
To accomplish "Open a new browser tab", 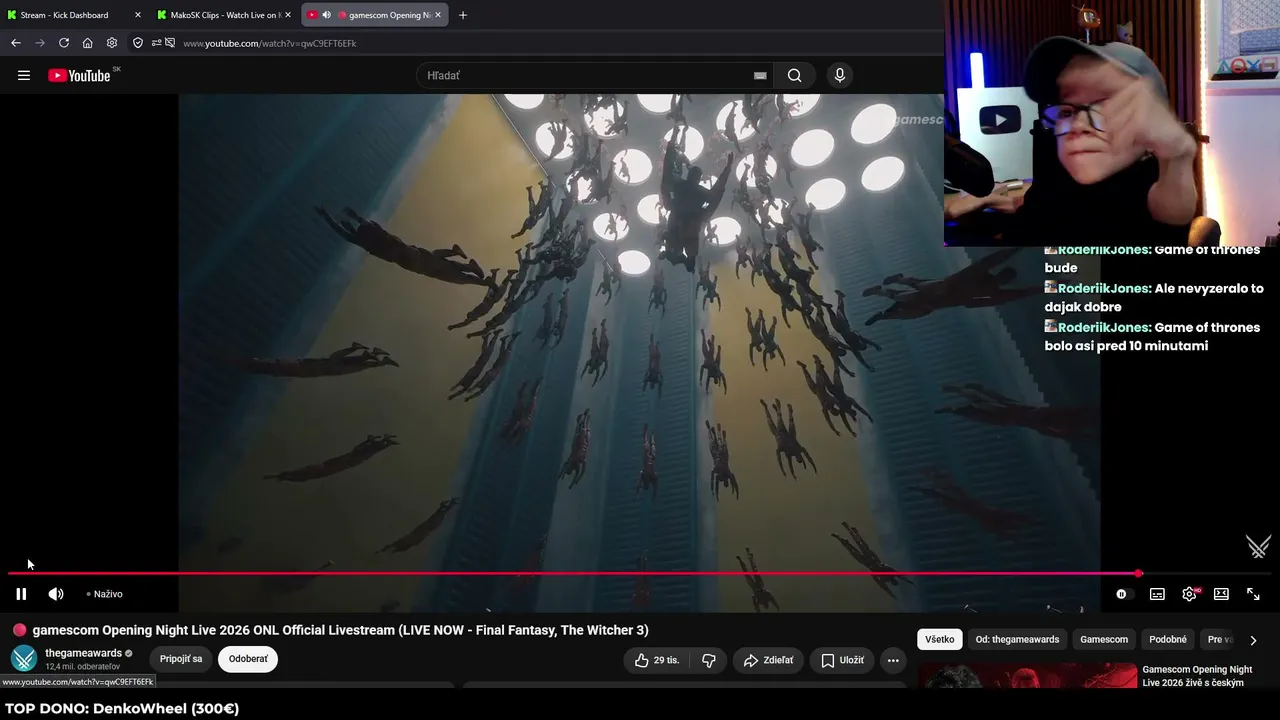I will pos(463,15).
